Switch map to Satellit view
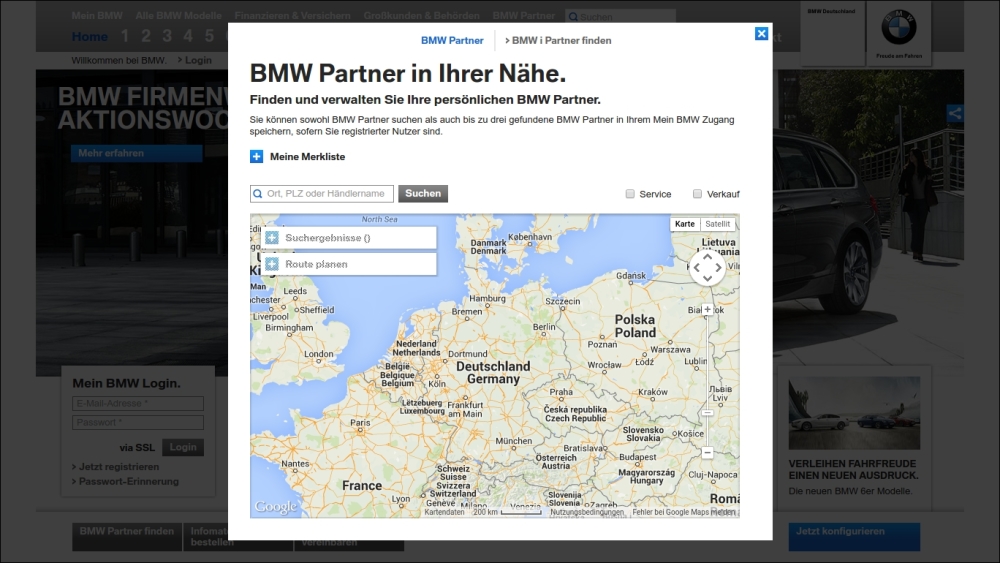 tap(717, 224)
